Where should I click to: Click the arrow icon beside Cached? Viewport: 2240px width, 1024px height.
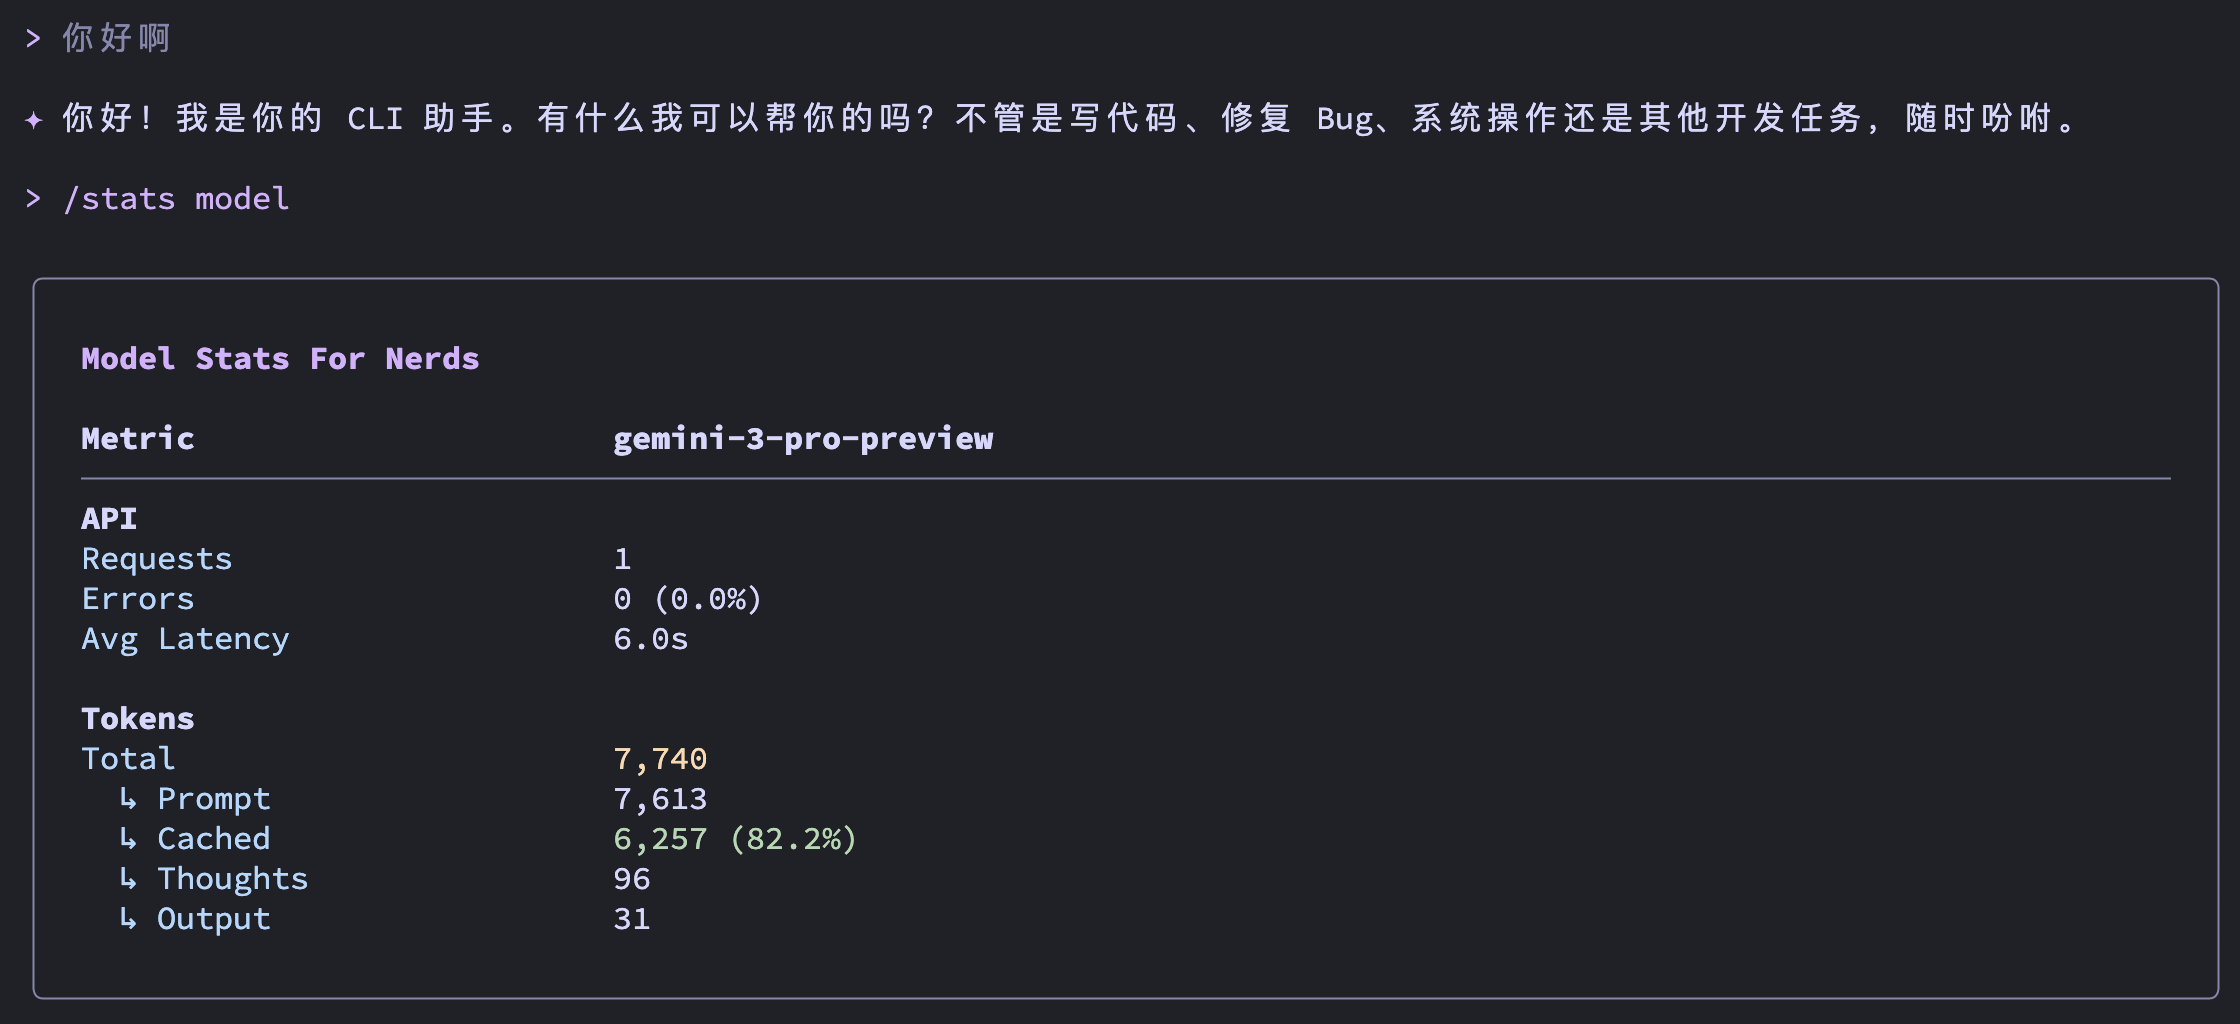tap(128, 838)
